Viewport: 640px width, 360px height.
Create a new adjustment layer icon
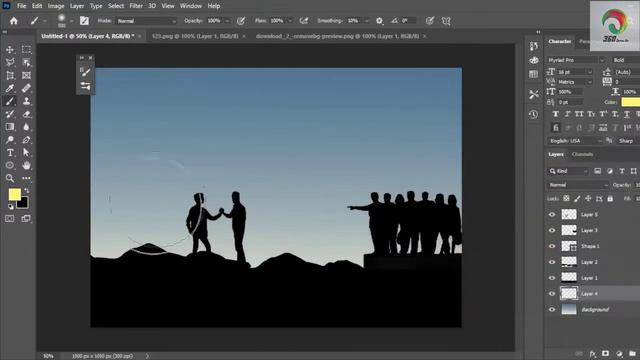(619, 354)
